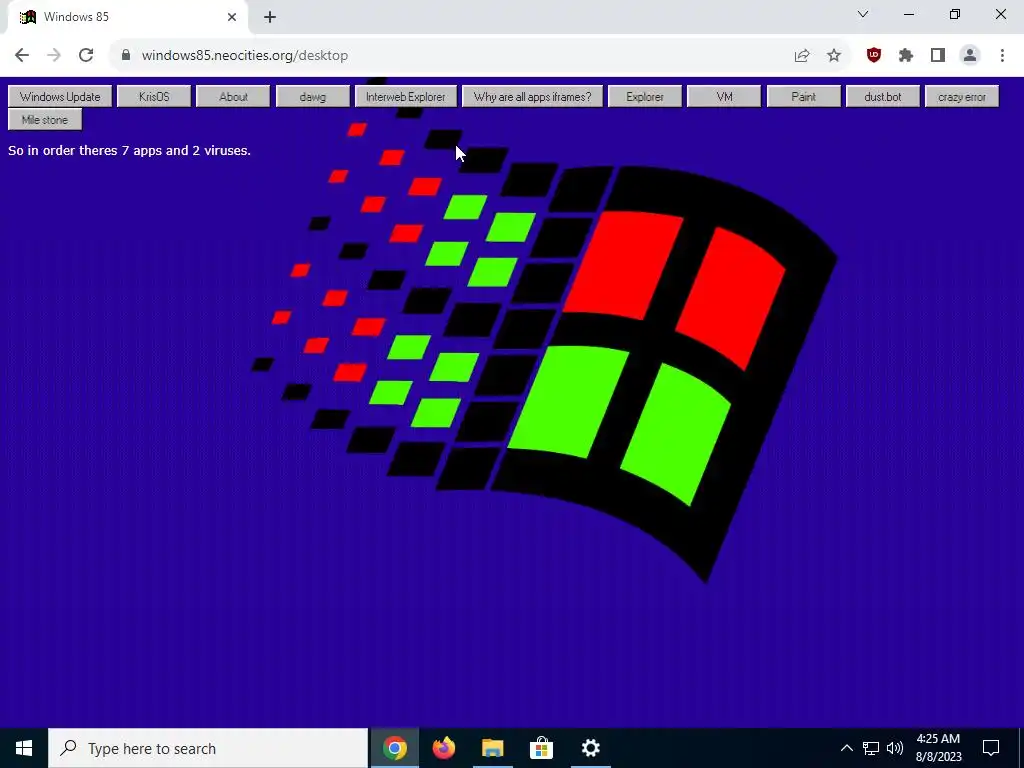1024x768 pixels.
Task: Open Firefox from the taskbar
Action: 444,748
